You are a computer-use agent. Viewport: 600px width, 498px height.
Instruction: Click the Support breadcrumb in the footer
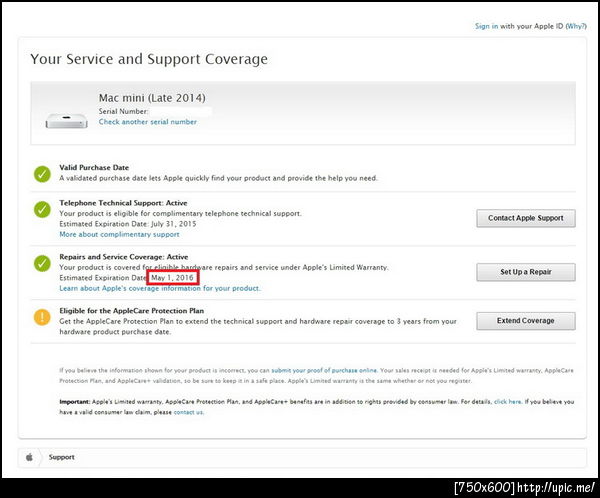tap(62, 457)
